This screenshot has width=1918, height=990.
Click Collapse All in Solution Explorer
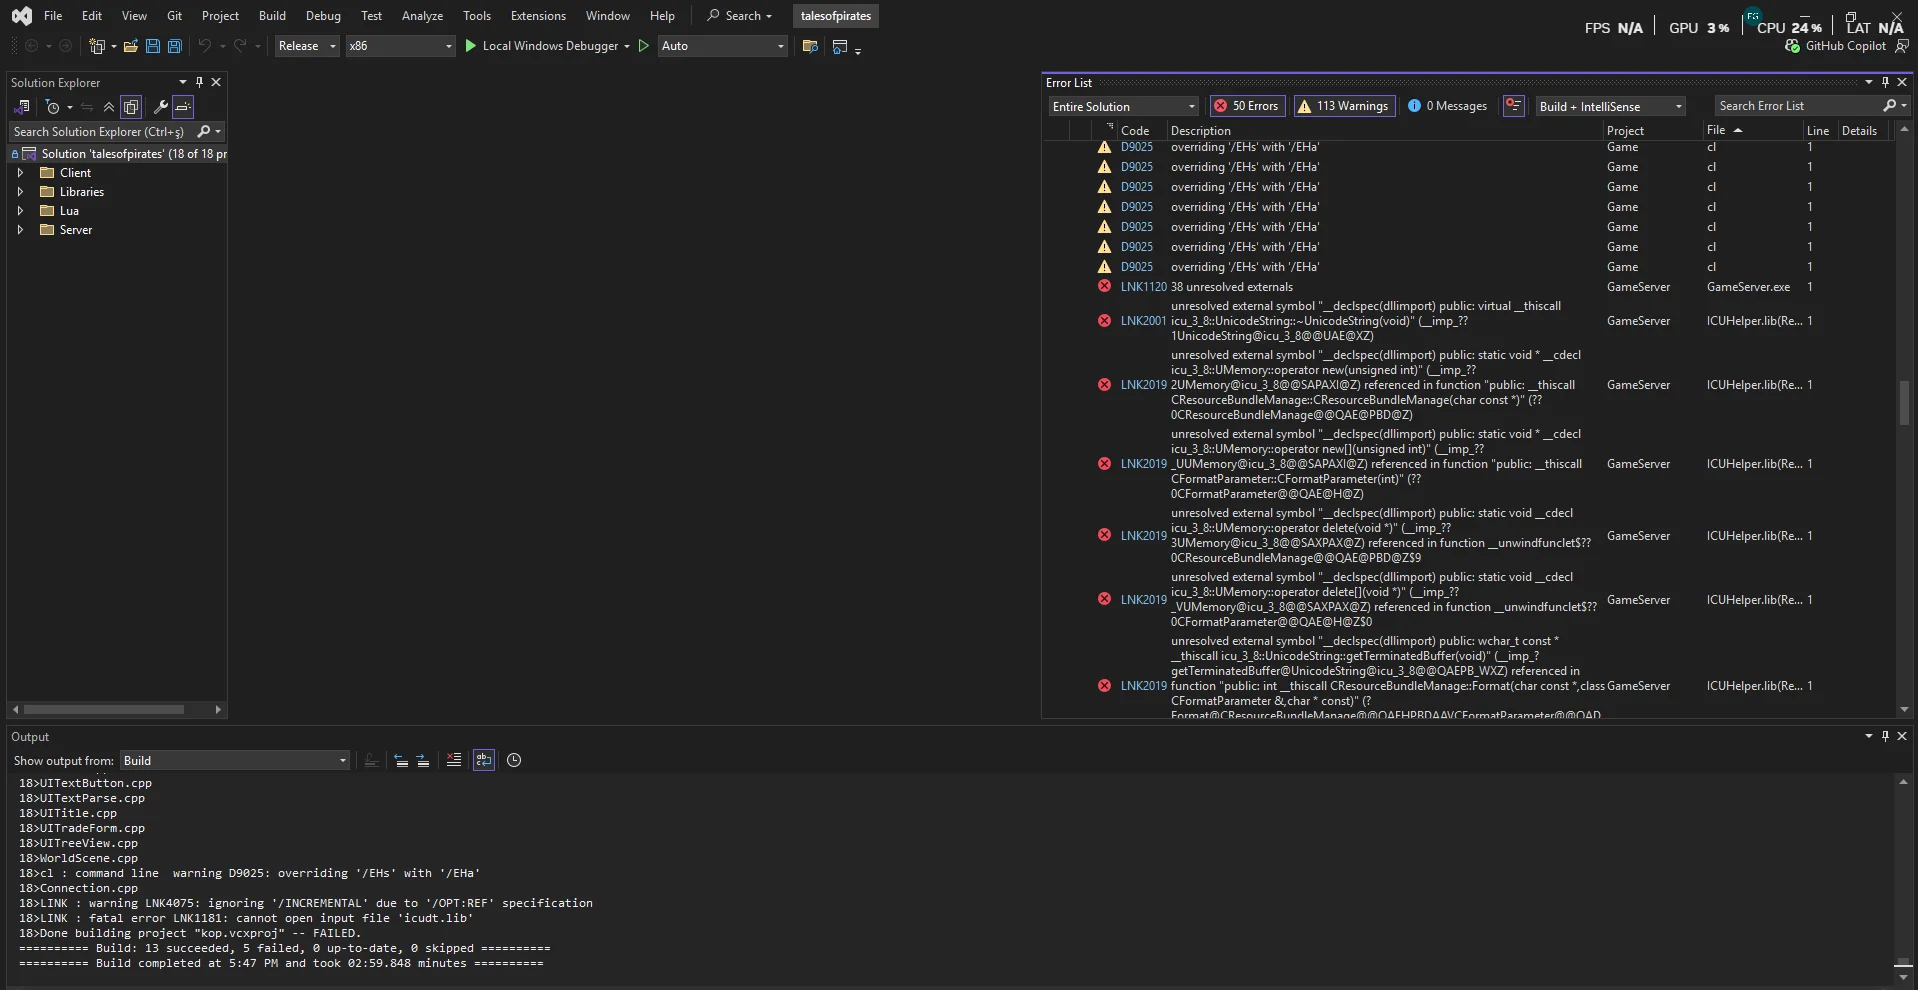tap(109, 107)
